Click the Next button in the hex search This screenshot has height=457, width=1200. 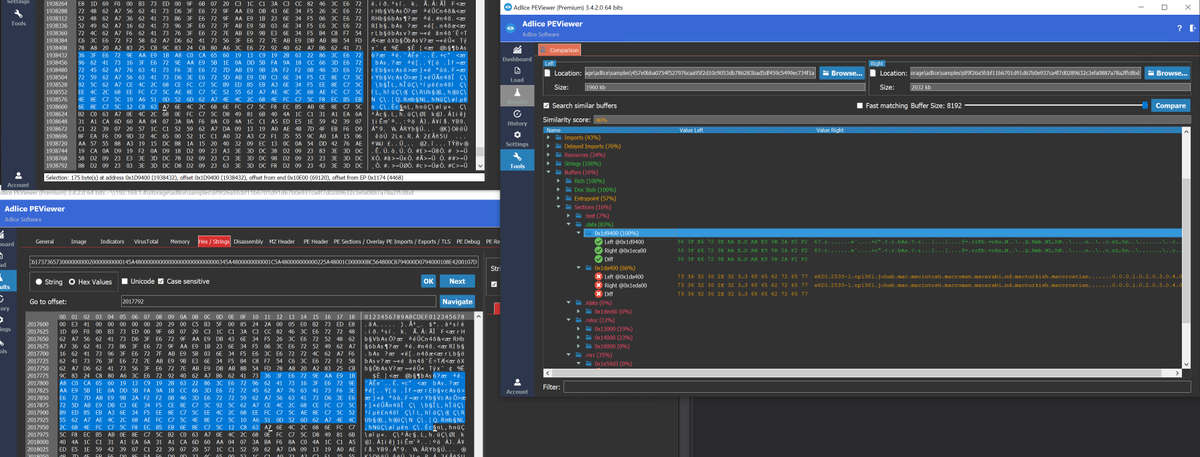pos(458,282)
